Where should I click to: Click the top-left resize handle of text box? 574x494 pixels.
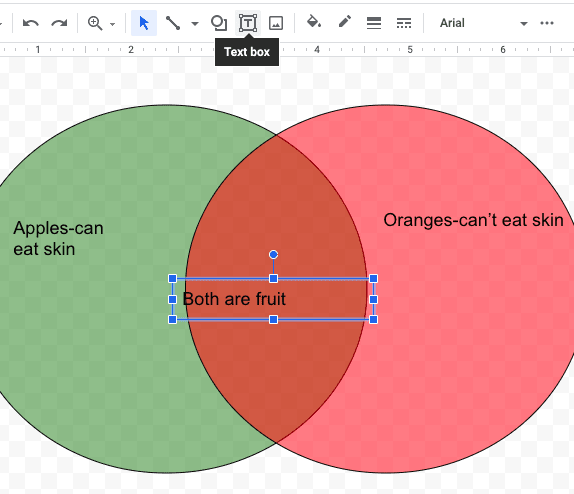tap(172, 279)
